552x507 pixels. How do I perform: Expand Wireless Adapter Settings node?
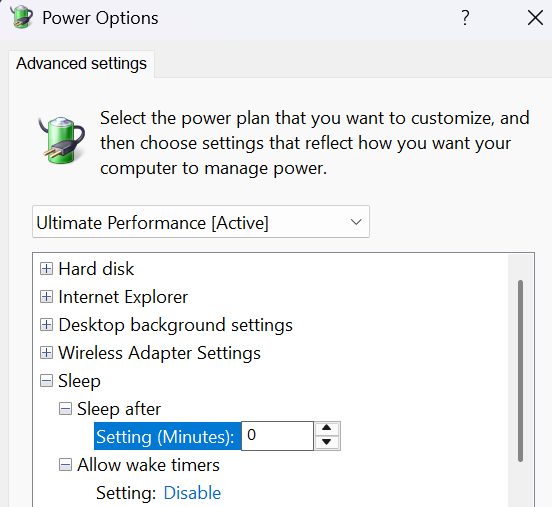tap(46, 353)
